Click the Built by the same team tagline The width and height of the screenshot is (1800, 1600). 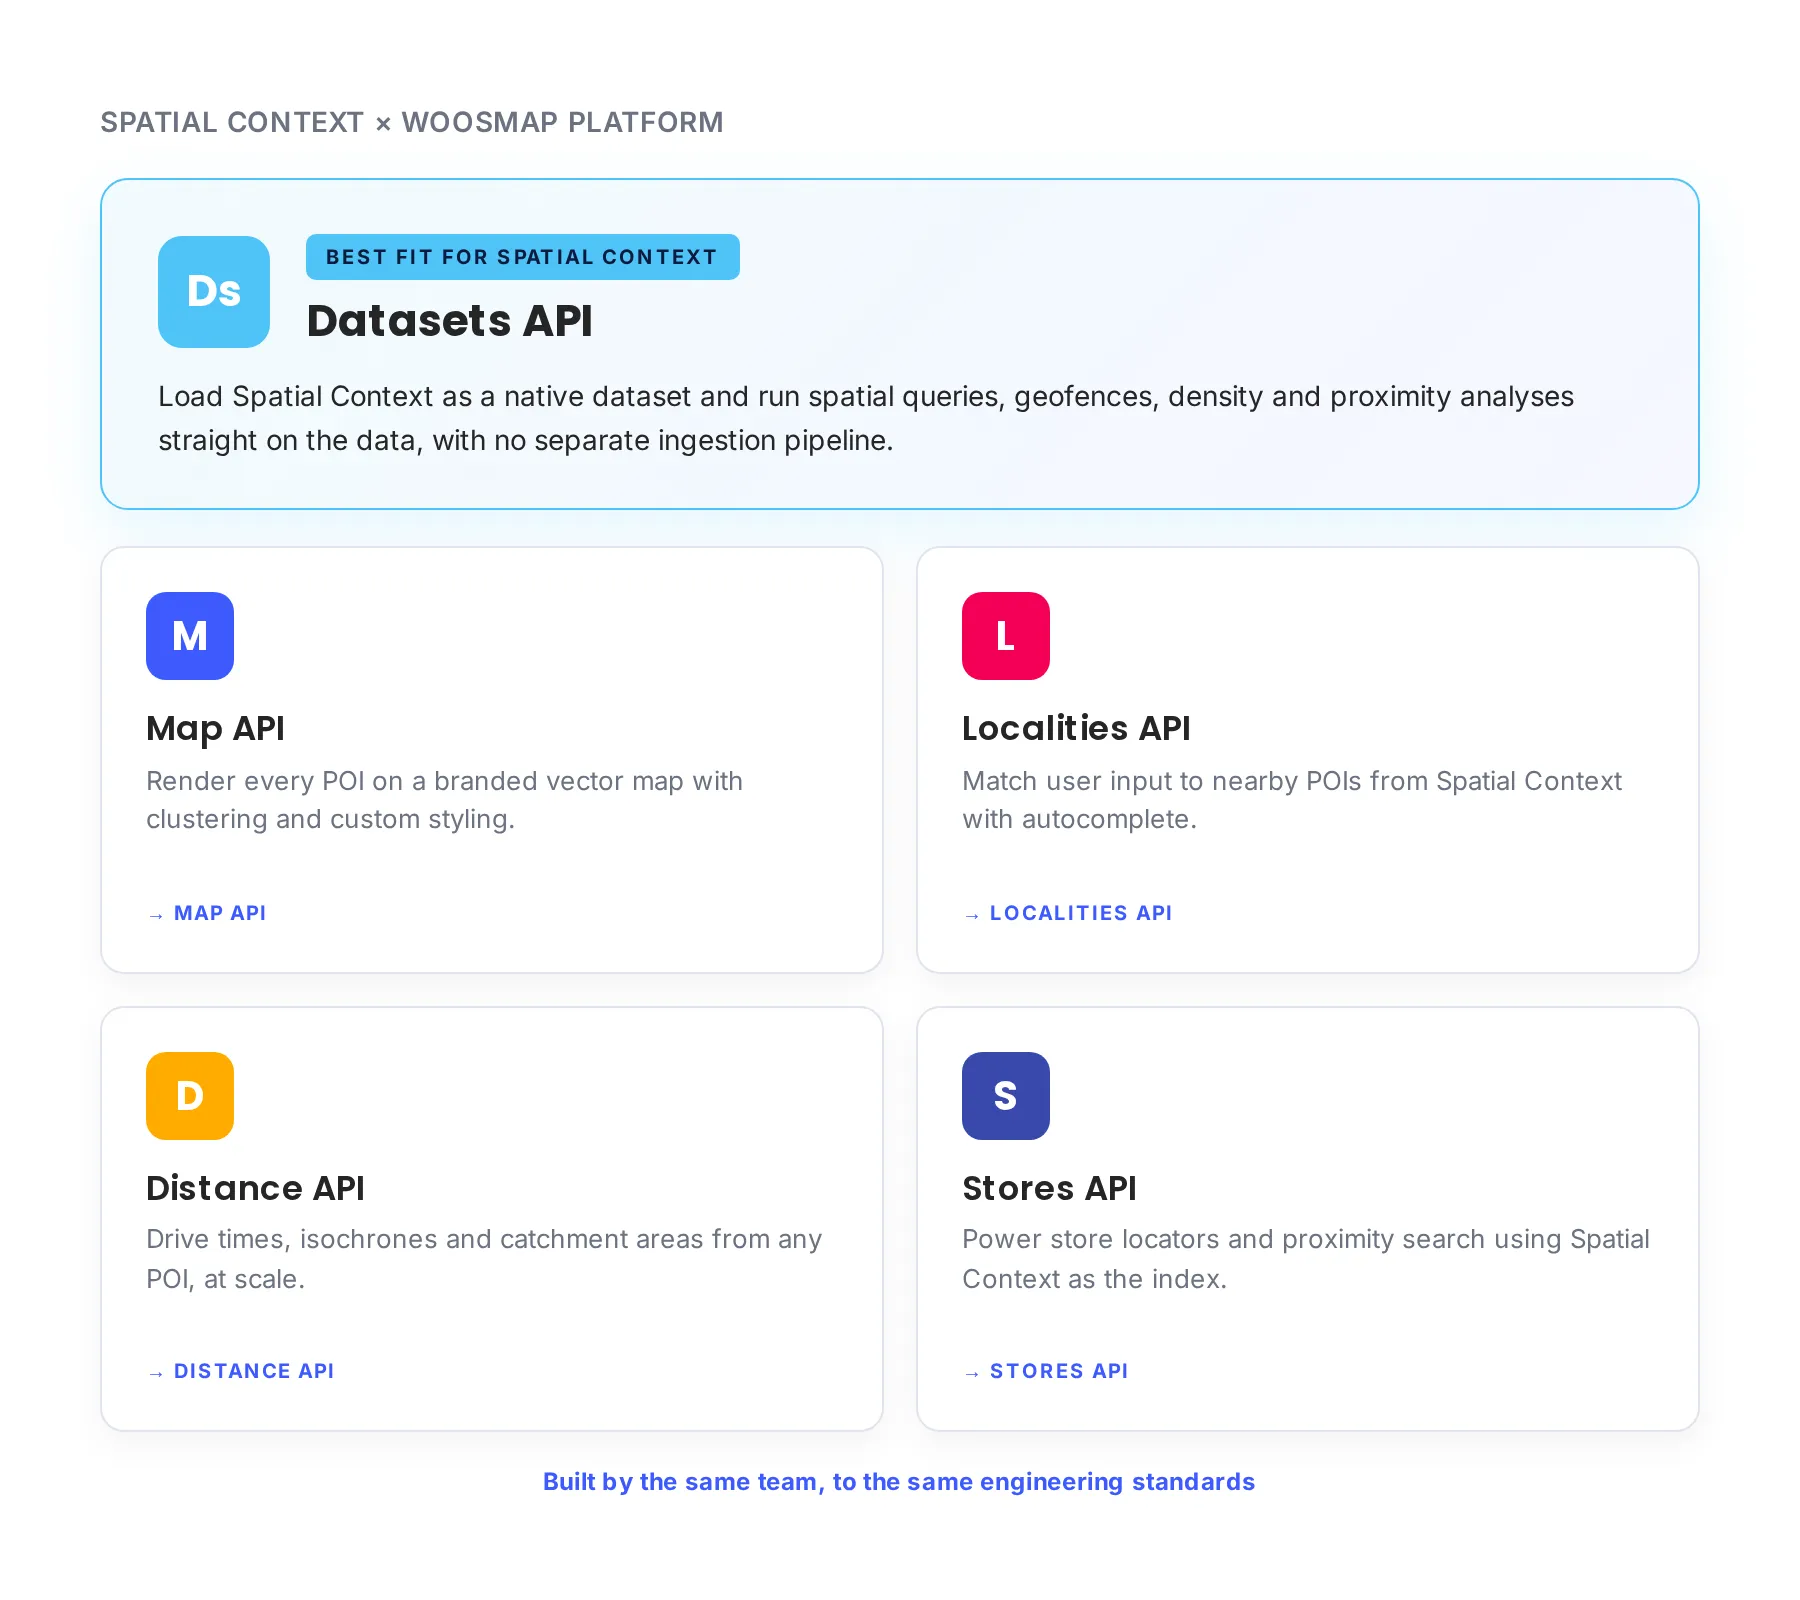899,1482
